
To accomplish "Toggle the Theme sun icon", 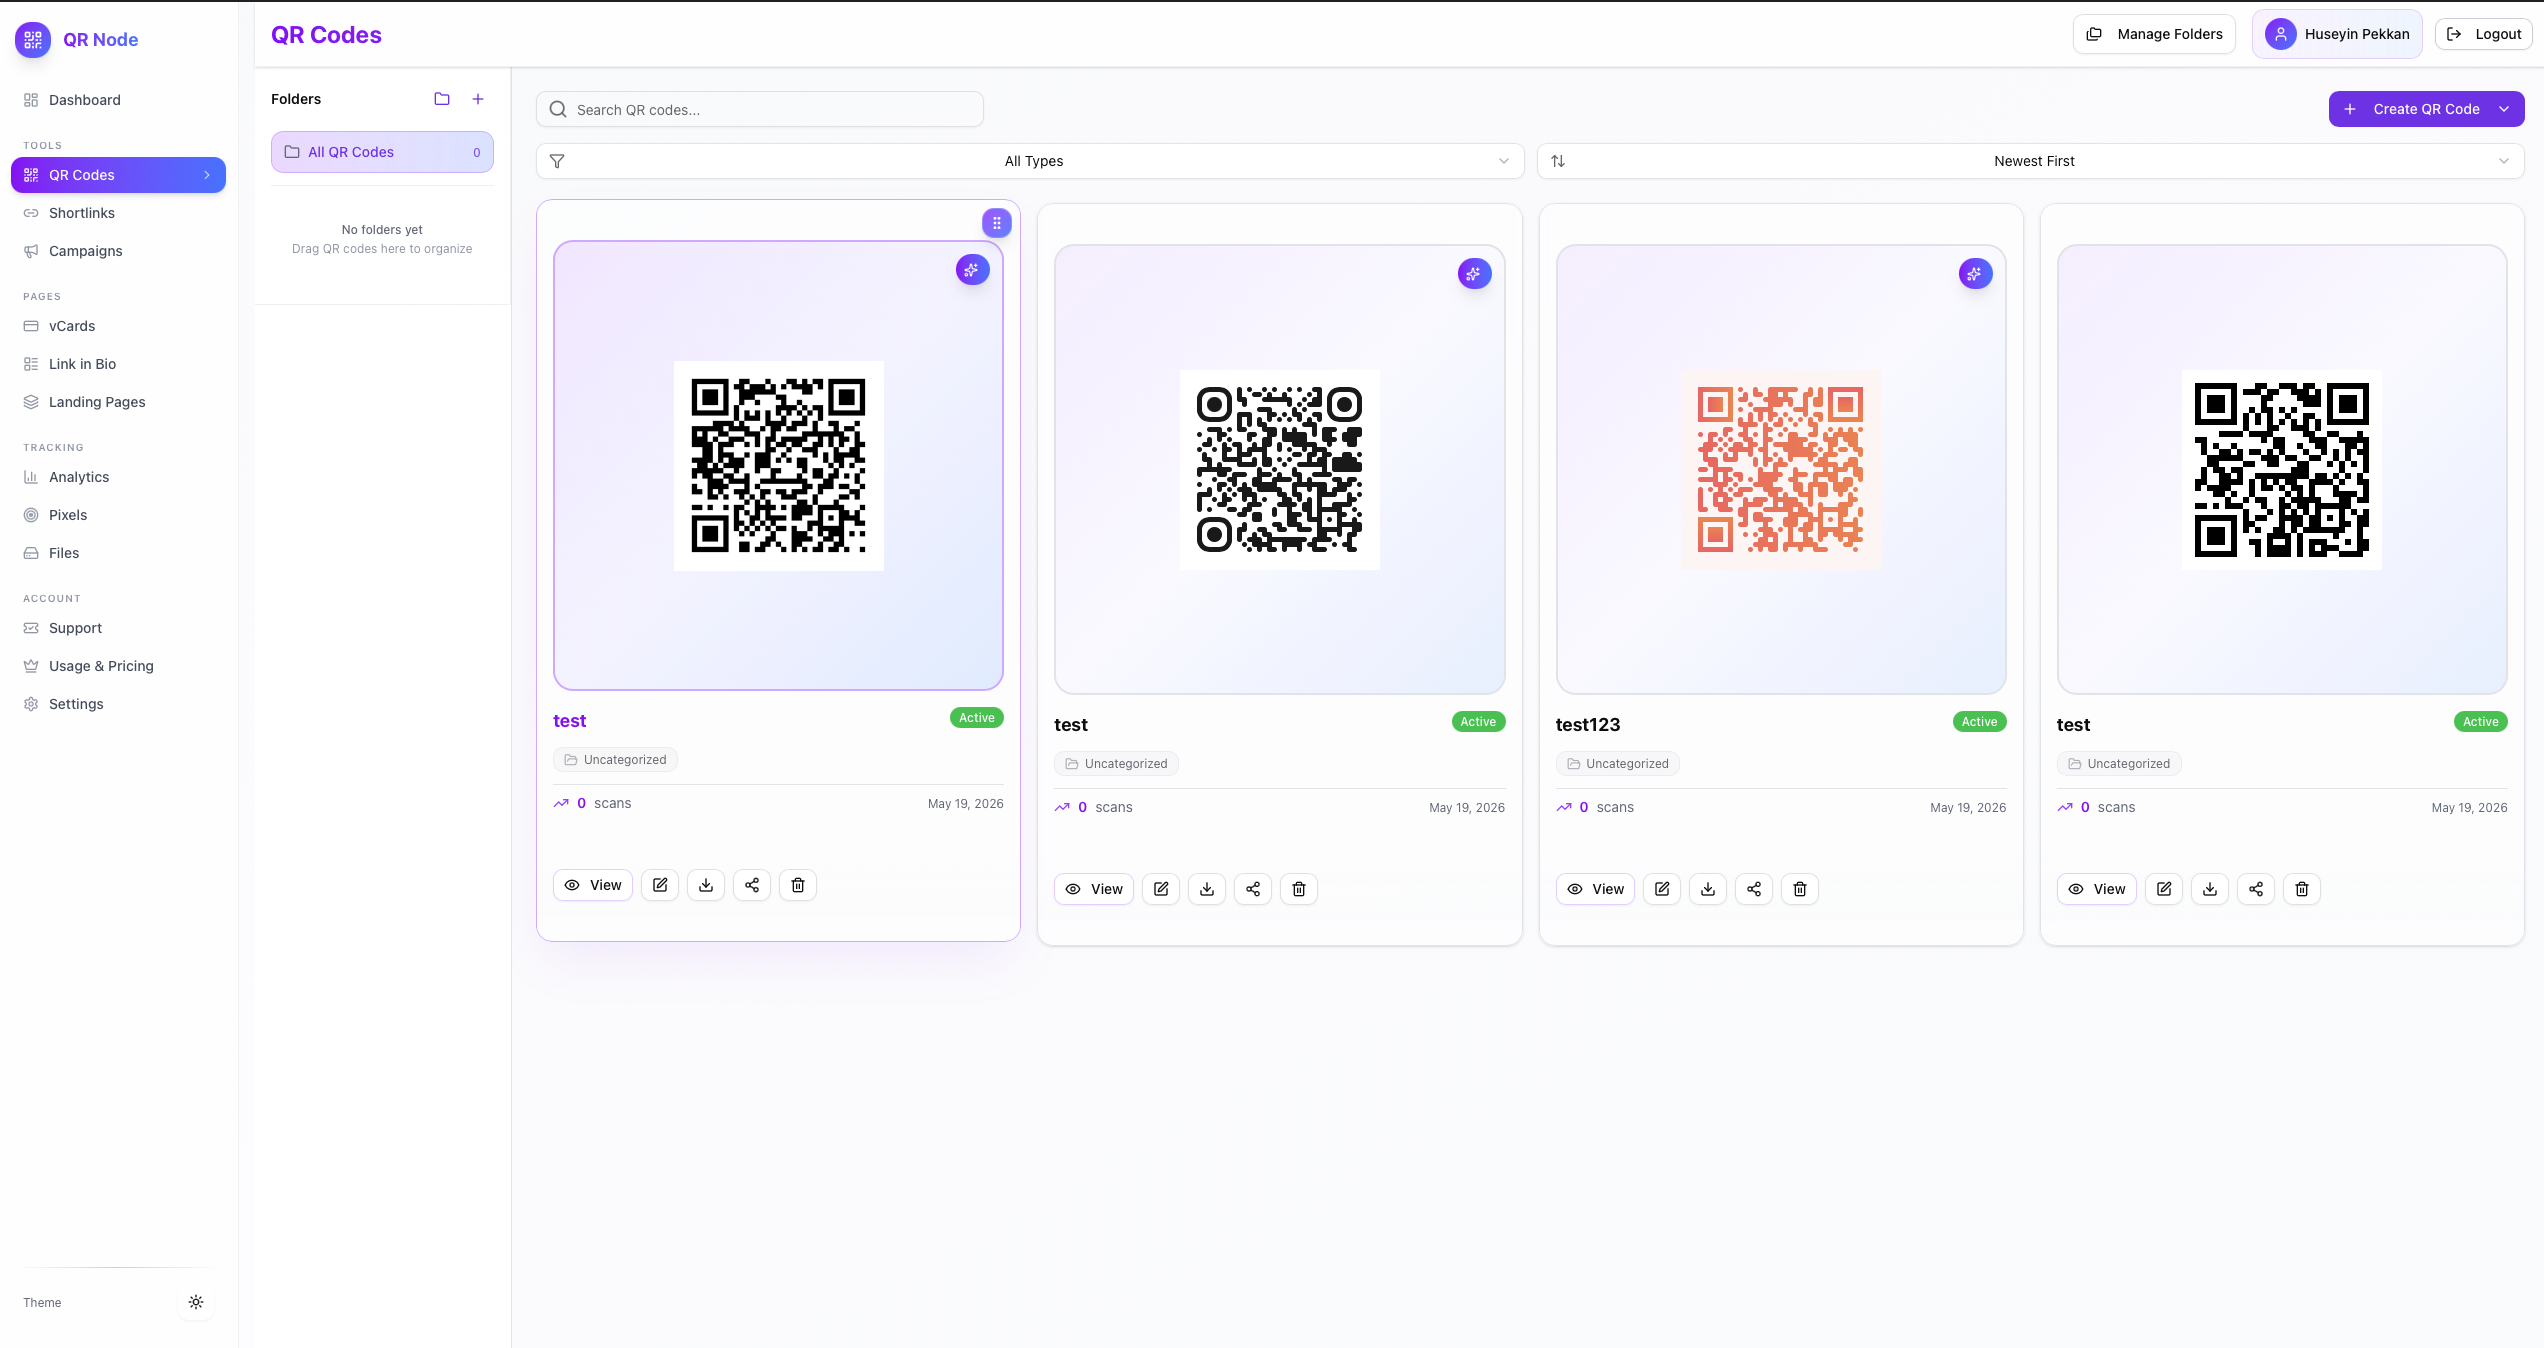I will pos(196,1302).
